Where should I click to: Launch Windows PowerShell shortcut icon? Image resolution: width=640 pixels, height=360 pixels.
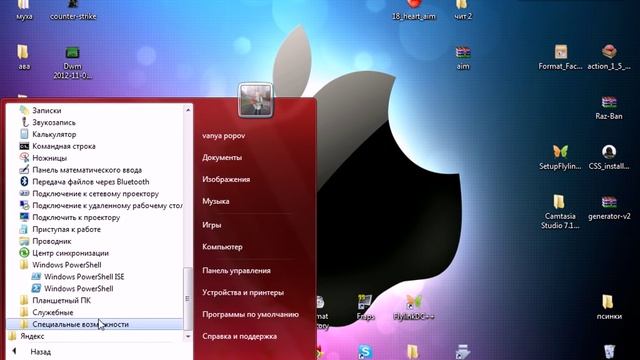36,288
